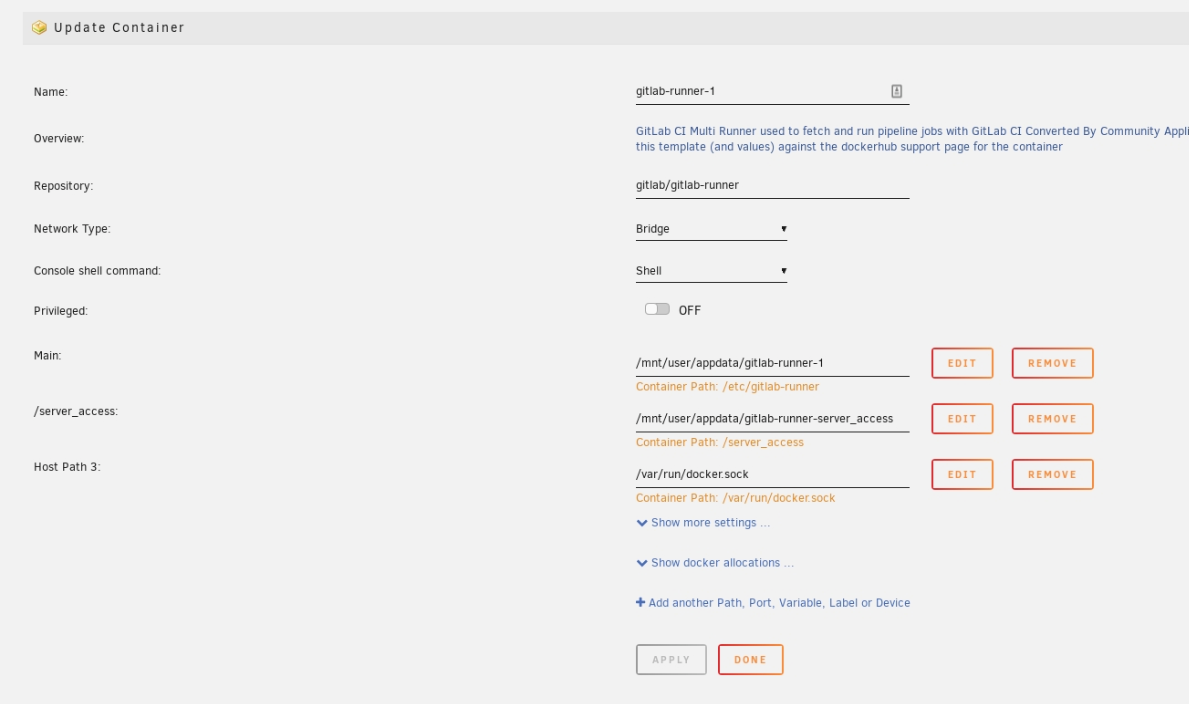Click the autofill icon in Name field
Image resolution: width=1189 pixels, height=704 pixels.
click(x=896, y=91)
